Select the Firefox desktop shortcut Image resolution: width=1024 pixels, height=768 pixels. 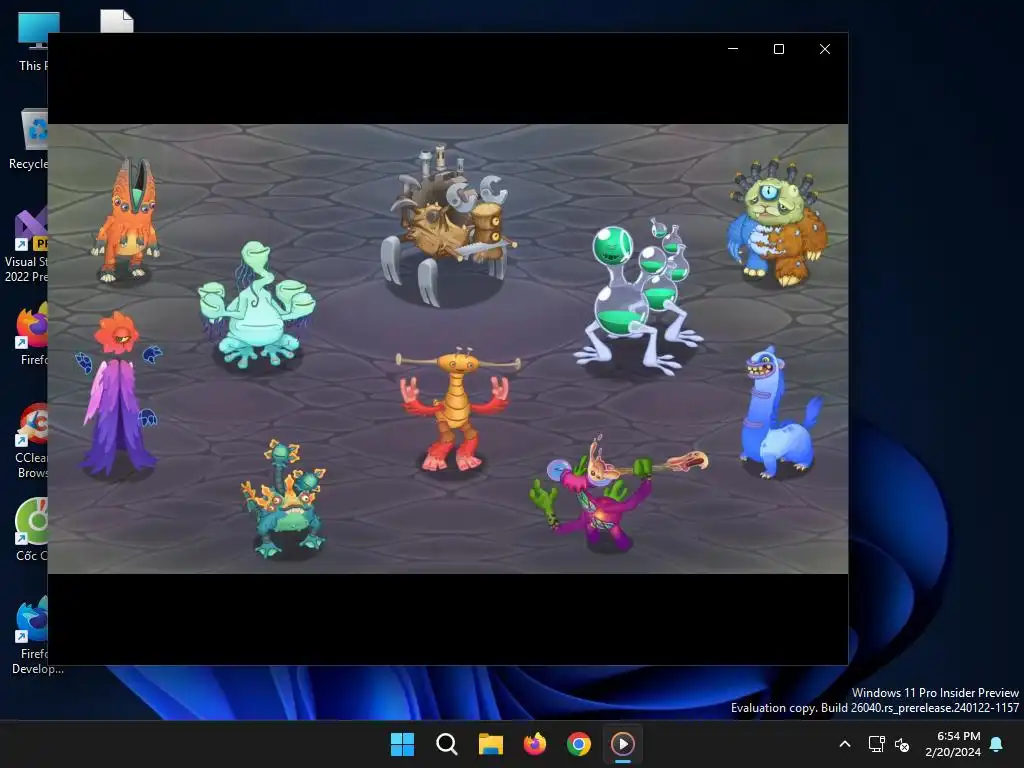[33, 334]
